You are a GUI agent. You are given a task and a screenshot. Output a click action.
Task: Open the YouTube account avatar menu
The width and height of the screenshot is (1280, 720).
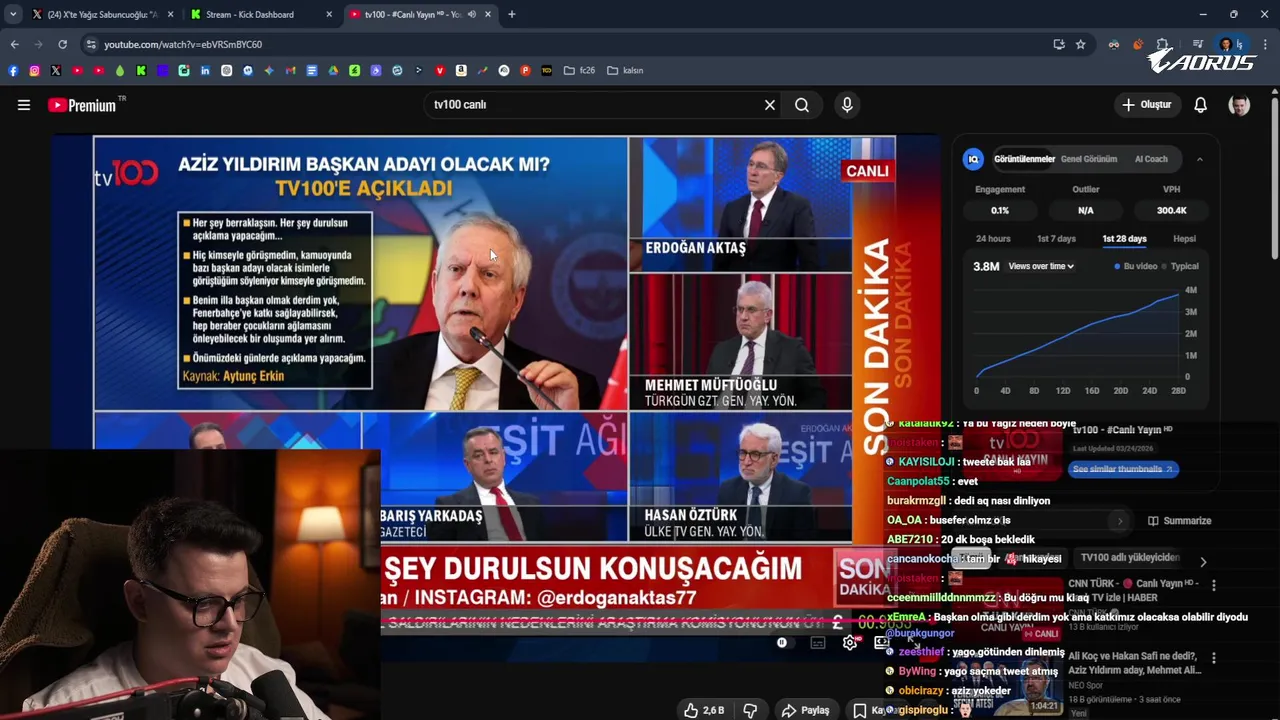coord(1239,105)
